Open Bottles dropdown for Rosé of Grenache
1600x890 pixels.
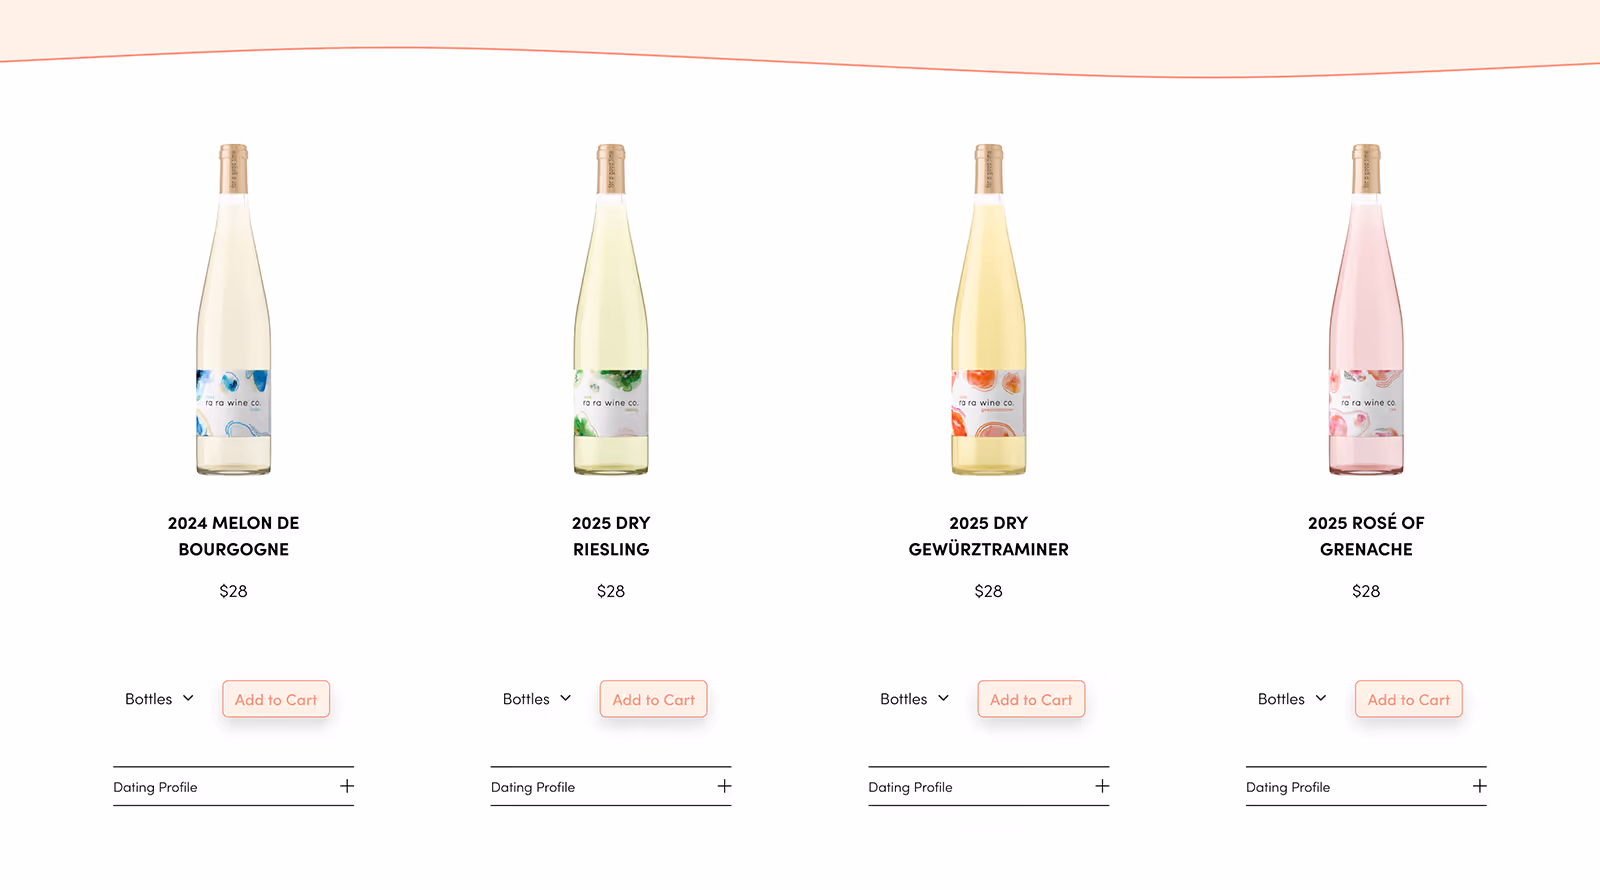pyautogui.click(x=1292, y=699)
